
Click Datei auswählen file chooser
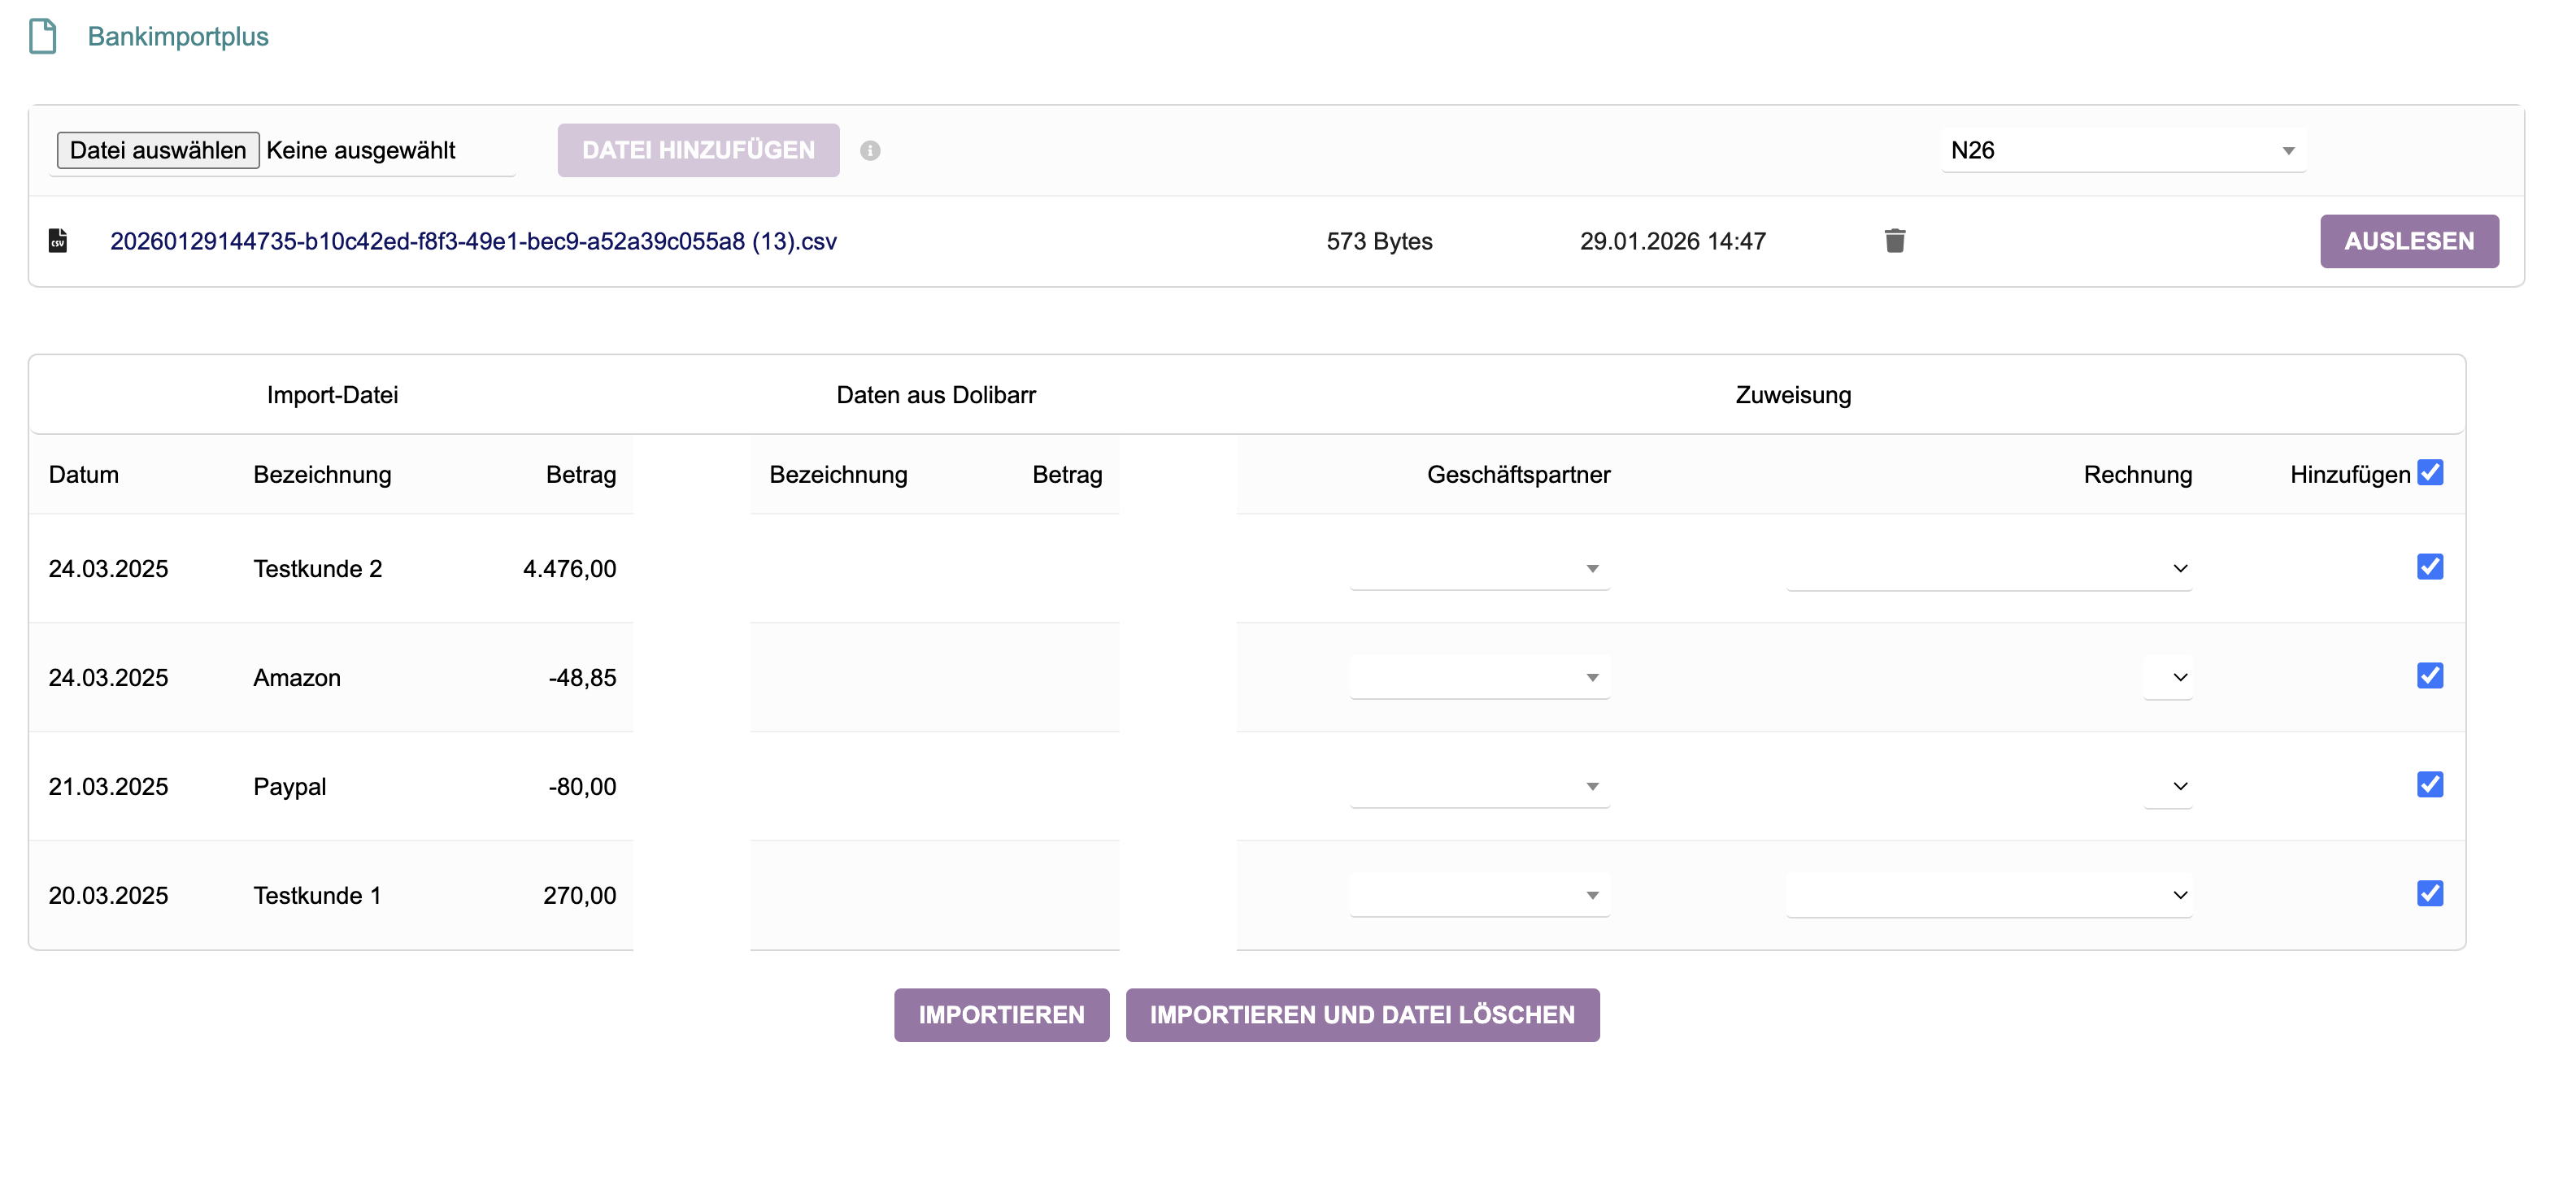click(158, 151)
